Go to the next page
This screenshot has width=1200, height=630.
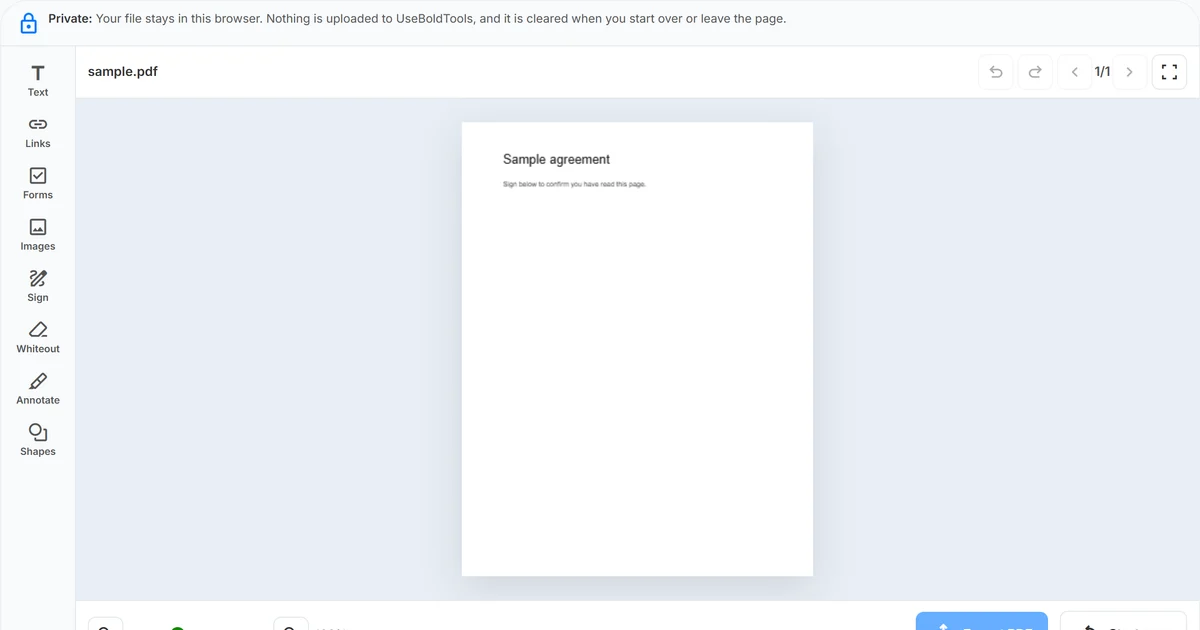point(1130,72)
